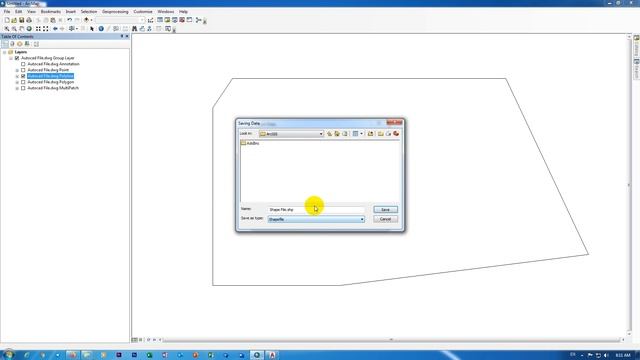Open the Table Of Contents window icon
640x360 pixels.
pyautogui.click(x=160, y=20)
